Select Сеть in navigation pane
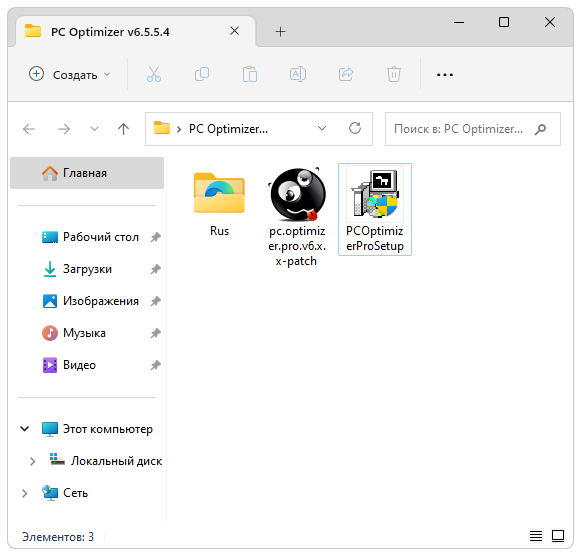This screenshot has width=577, height=555. 65,493
